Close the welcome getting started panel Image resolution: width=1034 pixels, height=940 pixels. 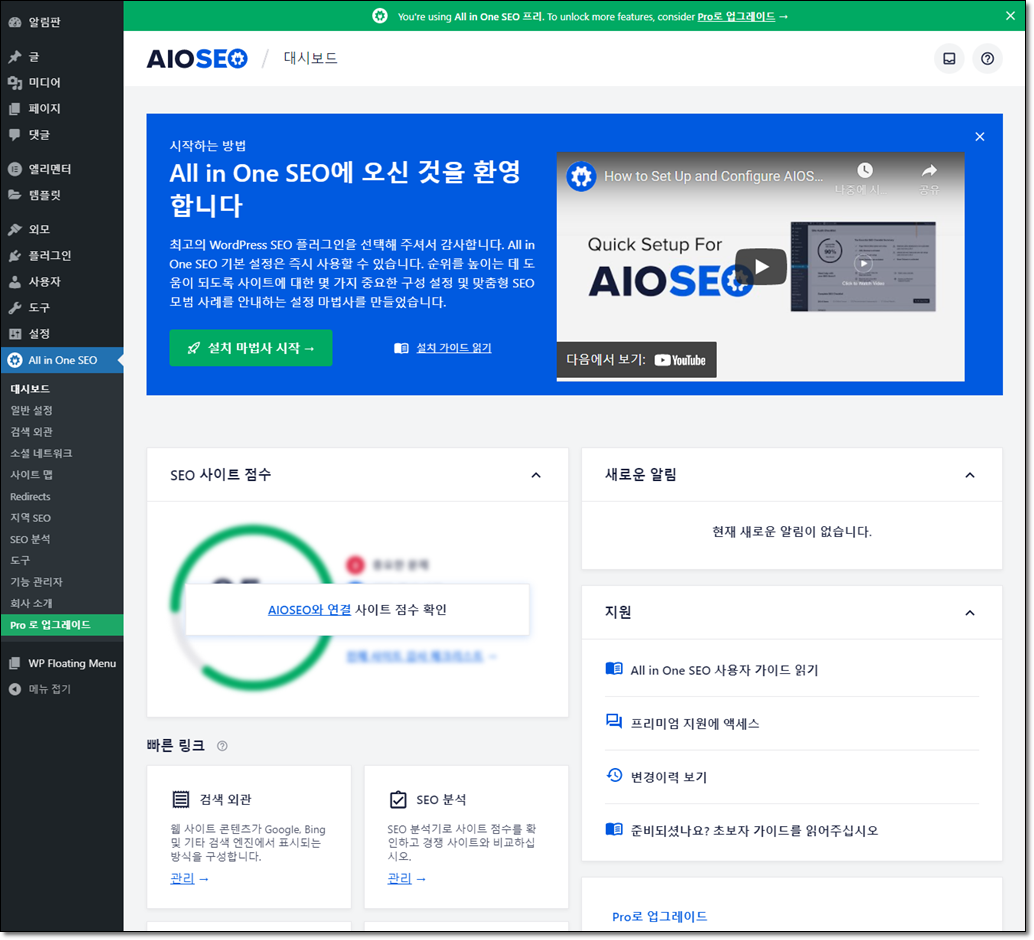click(x=979, y=137)
